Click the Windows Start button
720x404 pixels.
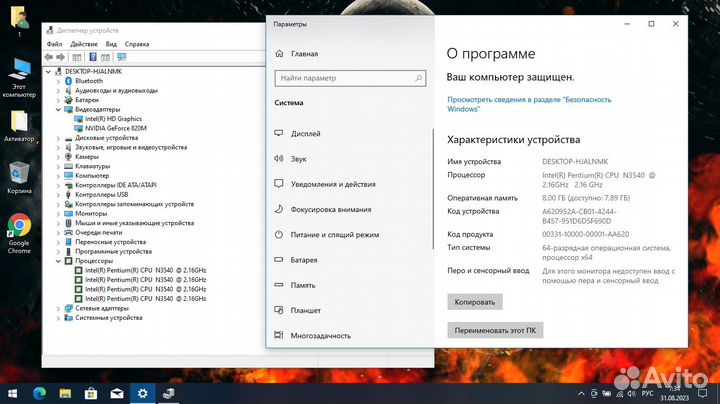tap(13, 393)
